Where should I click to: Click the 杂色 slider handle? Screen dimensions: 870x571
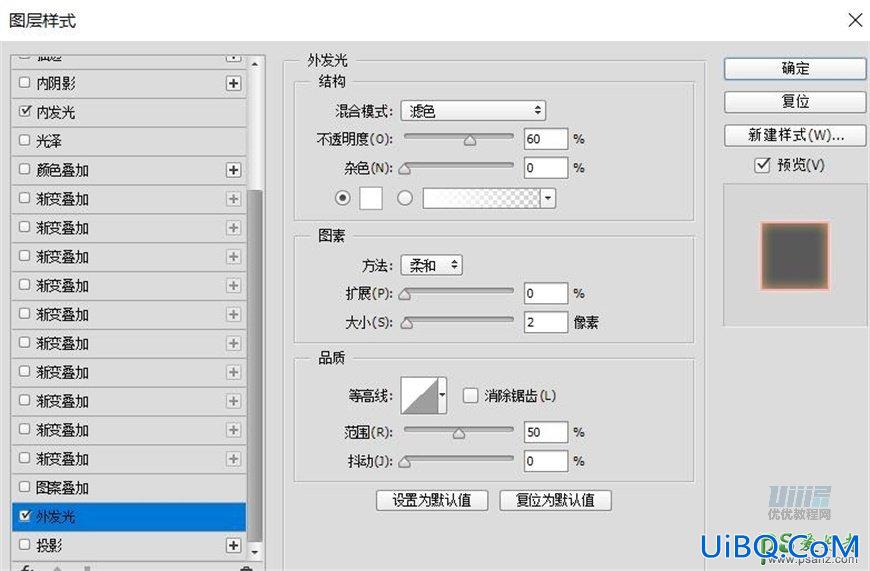(x=405, y=169)
